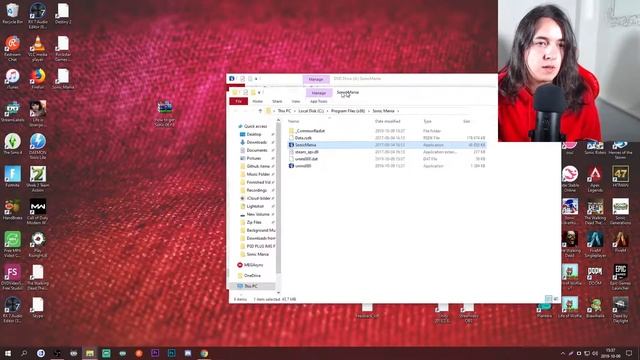Sort files by Date modified column
The height and width of the screenshot is (360, 640).
[x=387, y=121]
